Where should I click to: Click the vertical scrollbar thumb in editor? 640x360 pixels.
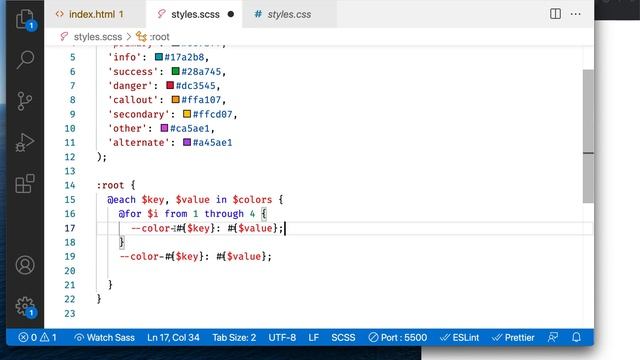click(588, 136)
